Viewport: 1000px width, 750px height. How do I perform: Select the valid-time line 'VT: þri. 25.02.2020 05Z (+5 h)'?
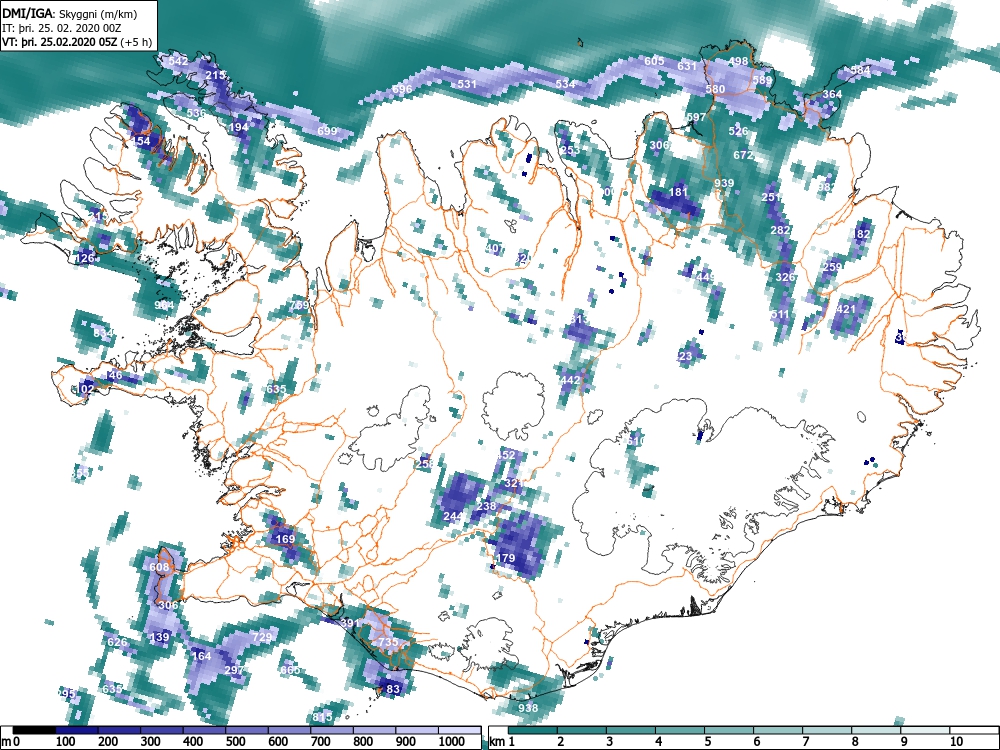coord(77,42)
